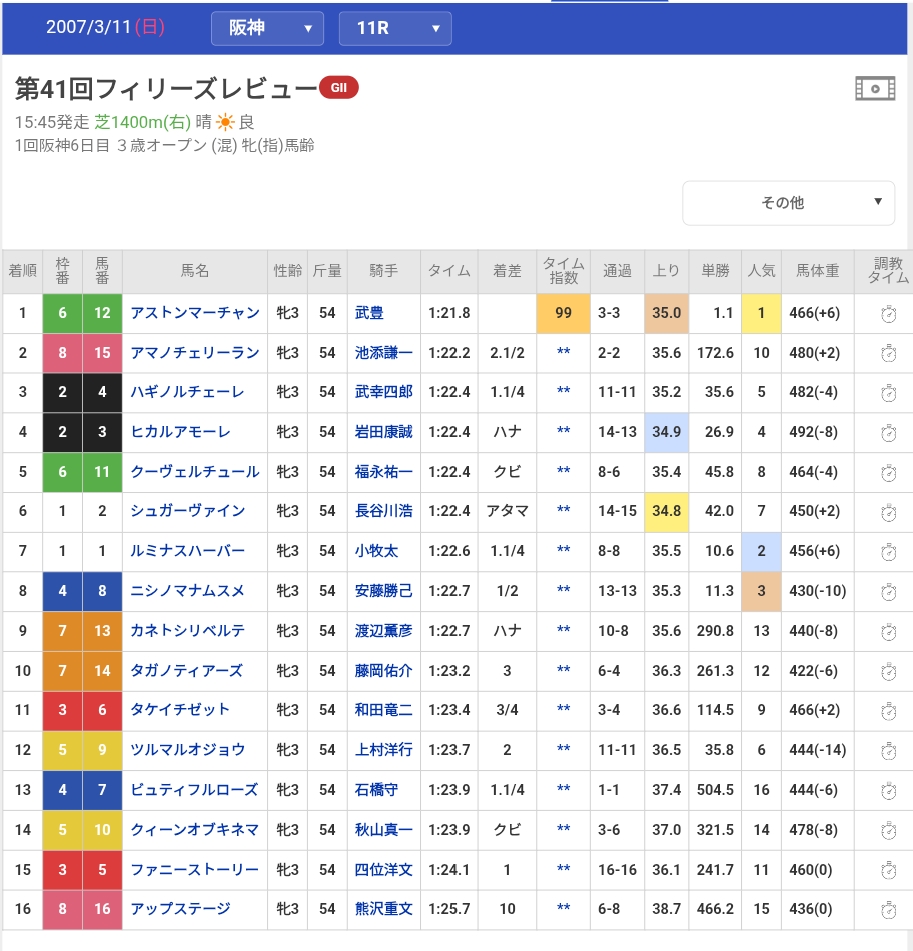Click stopwatch icon for ビュティフルローズ
The height and width of the screenshot is (951, 913).
[888, 791]
